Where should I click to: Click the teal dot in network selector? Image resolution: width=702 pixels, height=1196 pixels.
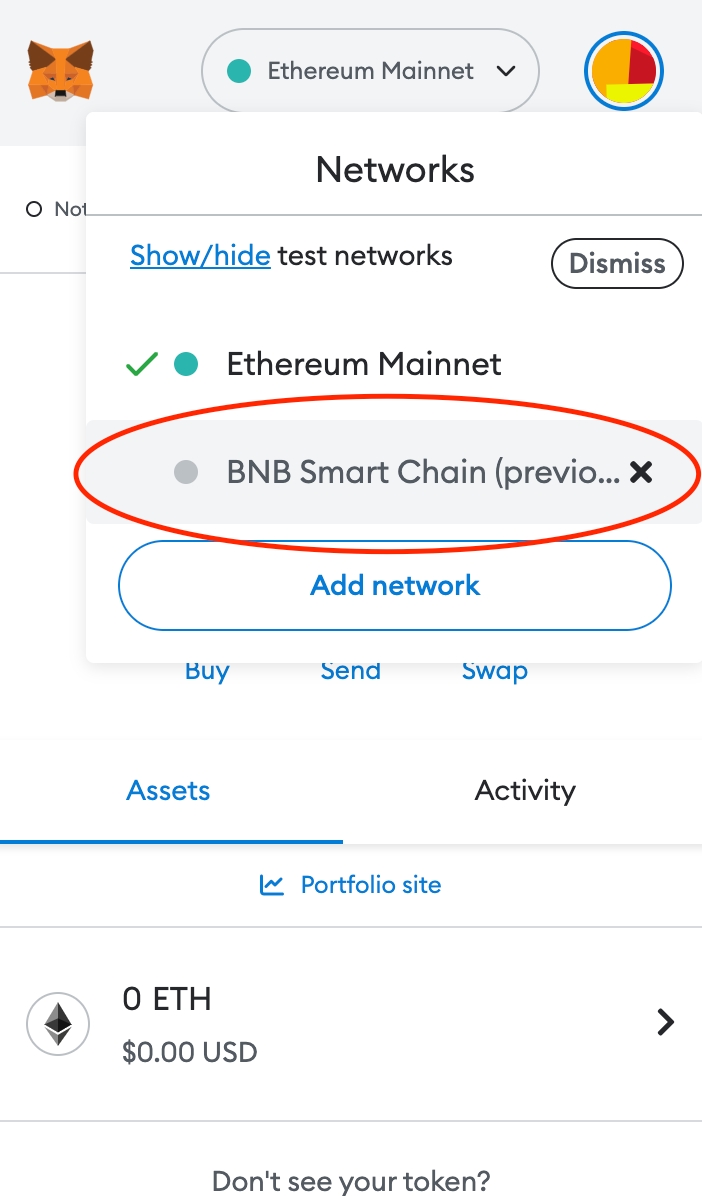coord(239,72)
